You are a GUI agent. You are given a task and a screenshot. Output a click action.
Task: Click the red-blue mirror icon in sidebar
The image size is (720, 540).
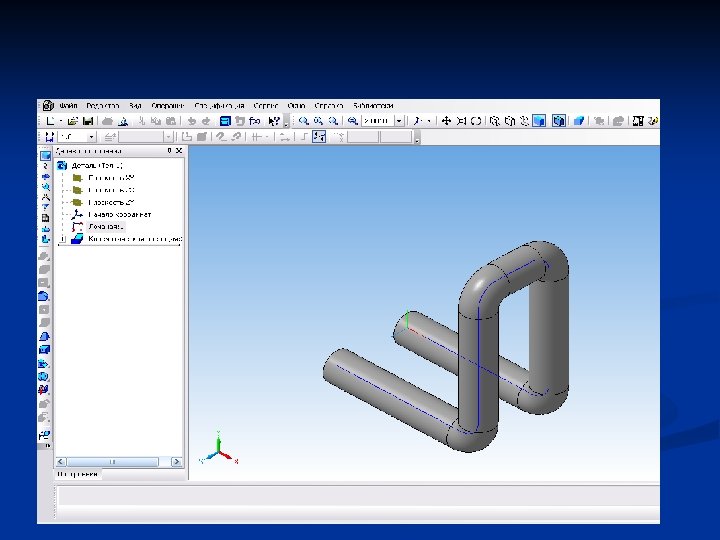click(x=44, y=390)
